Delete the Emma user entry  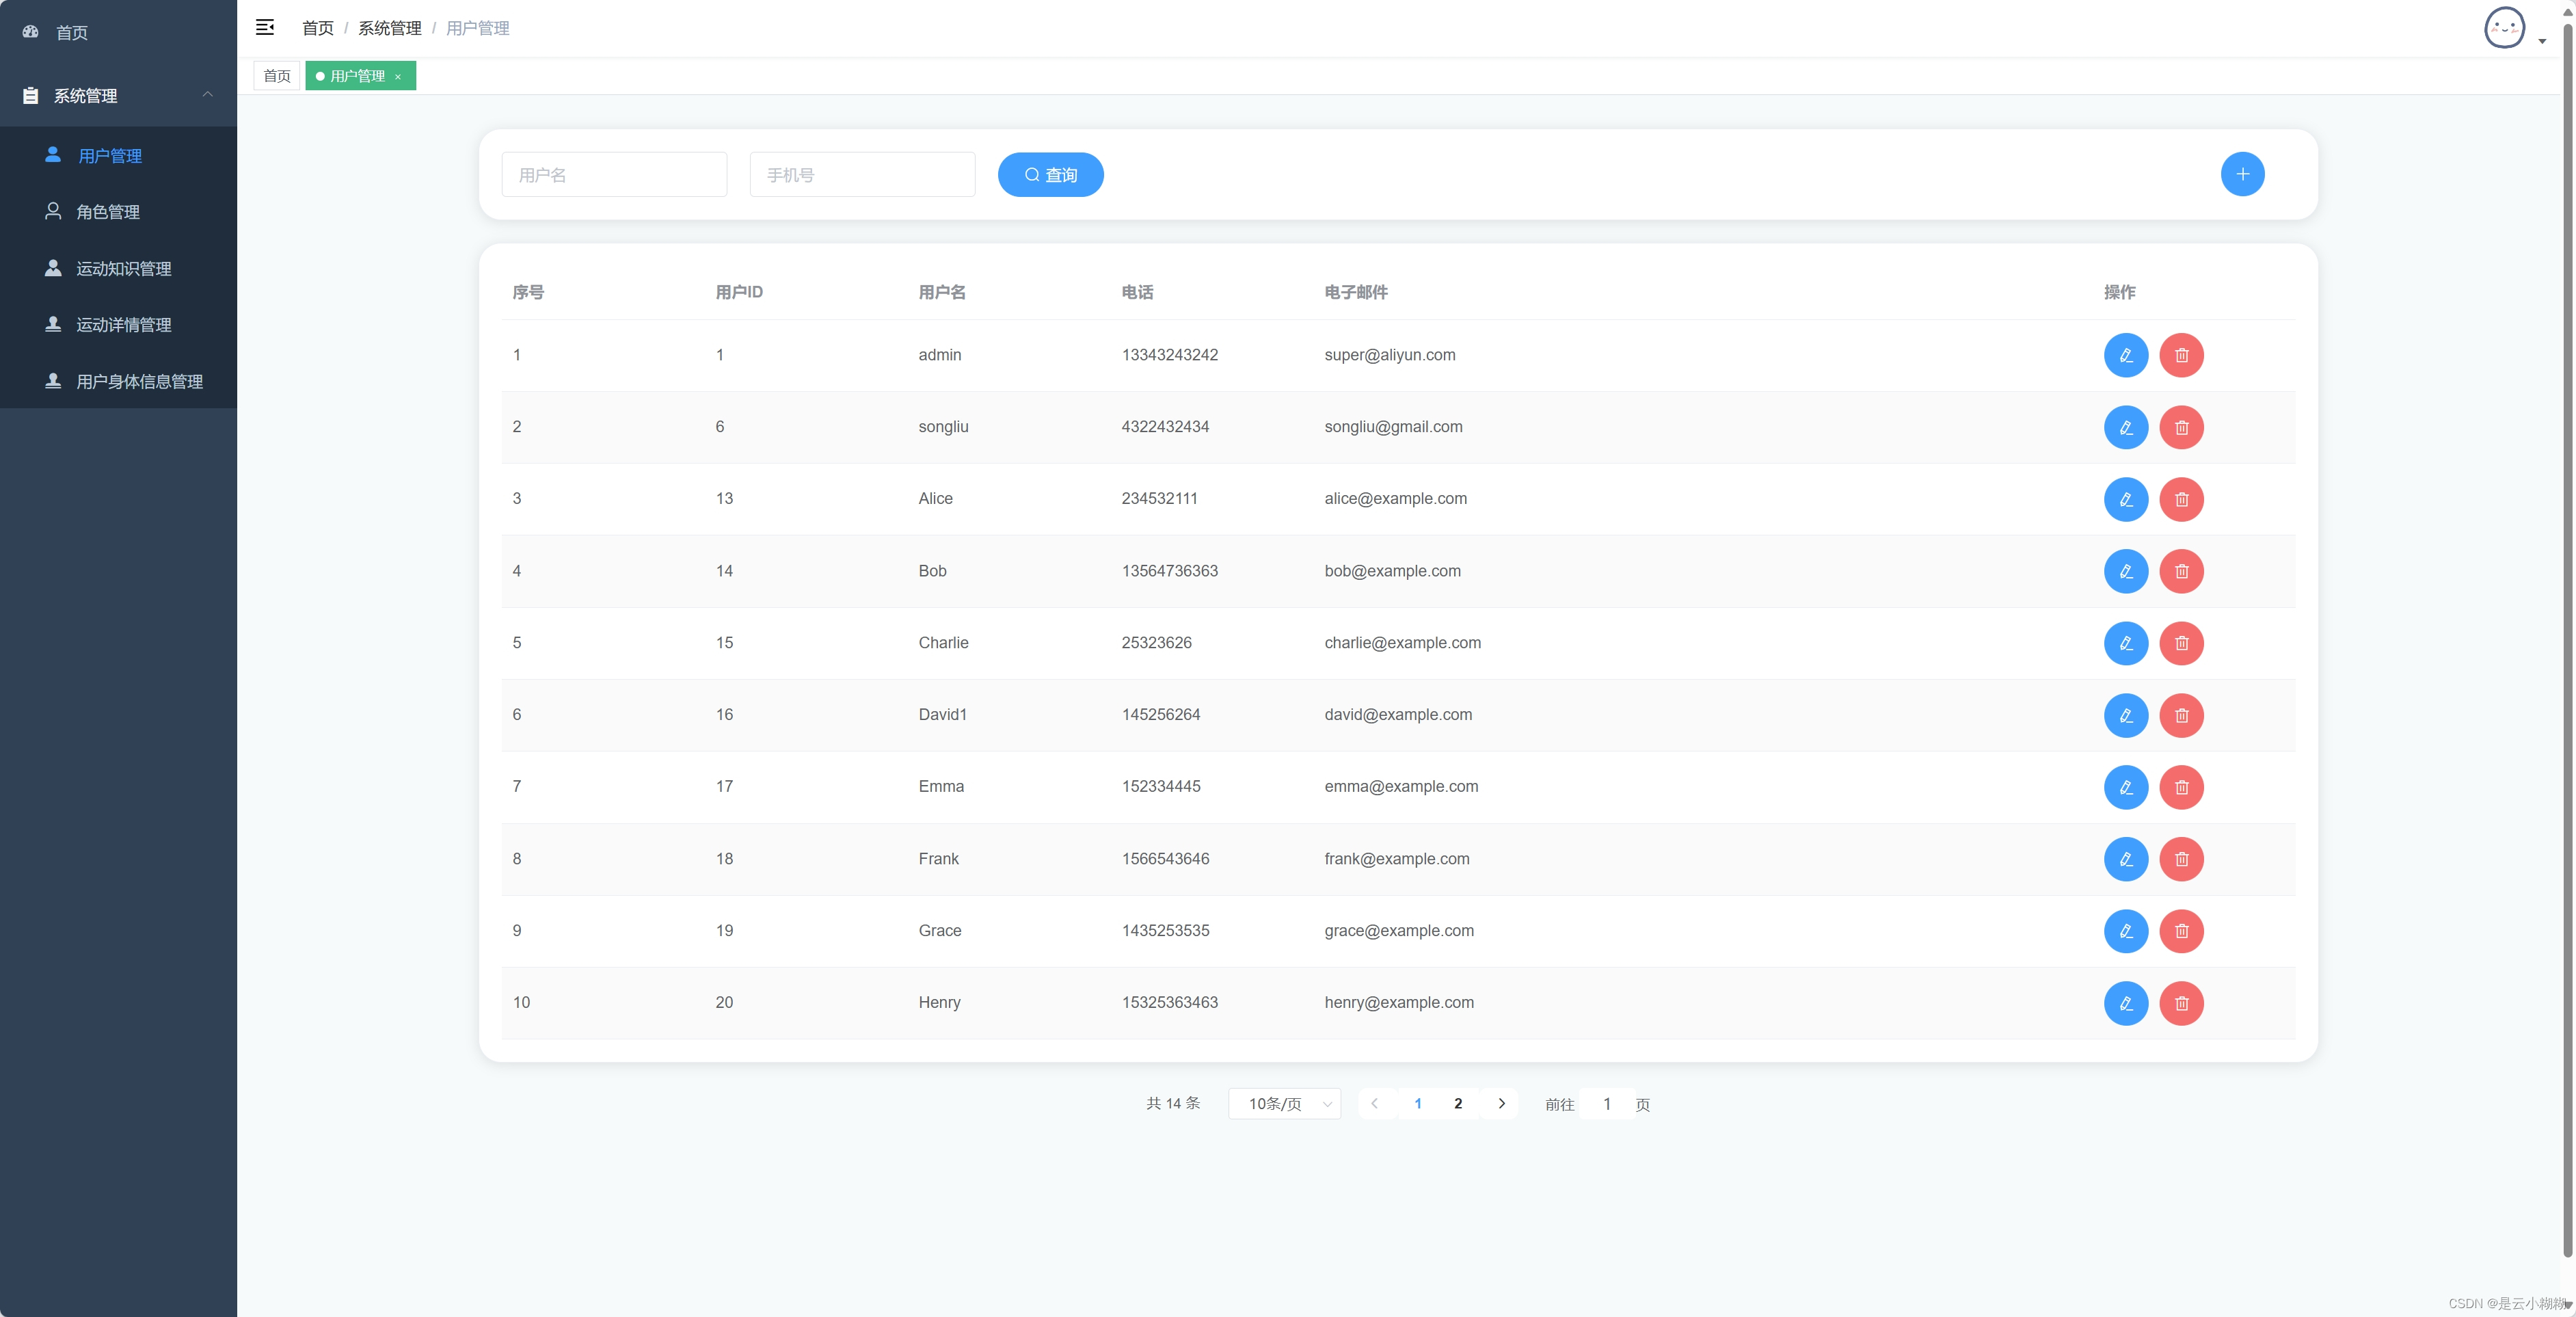[x=2181, y=787]
